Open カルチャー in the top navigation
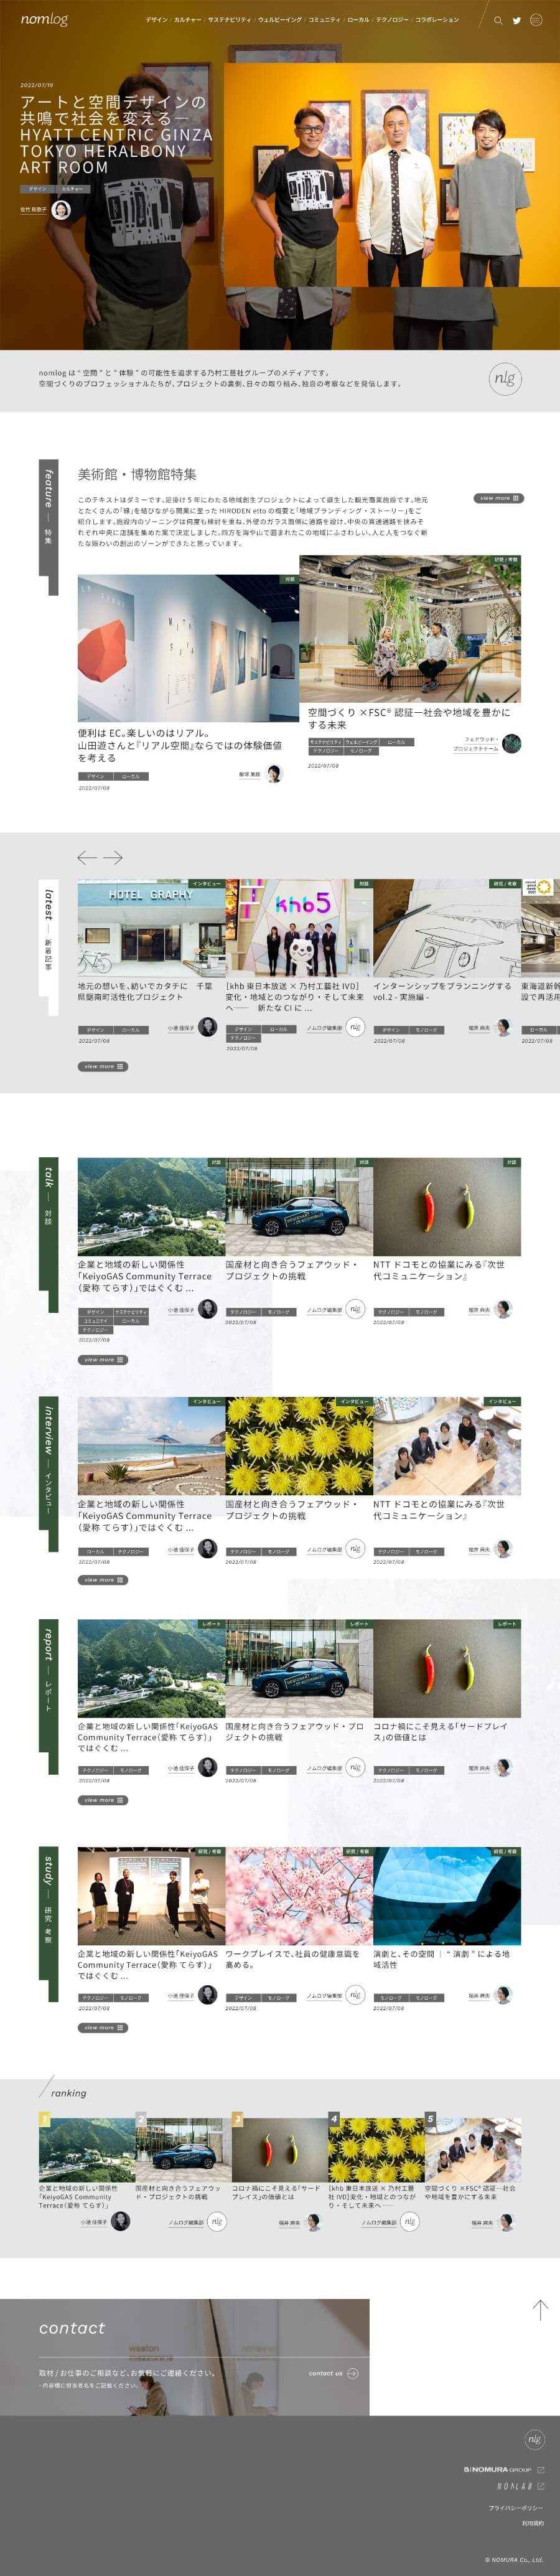This screenshot has height=2576, width=560. click(187, 20)
